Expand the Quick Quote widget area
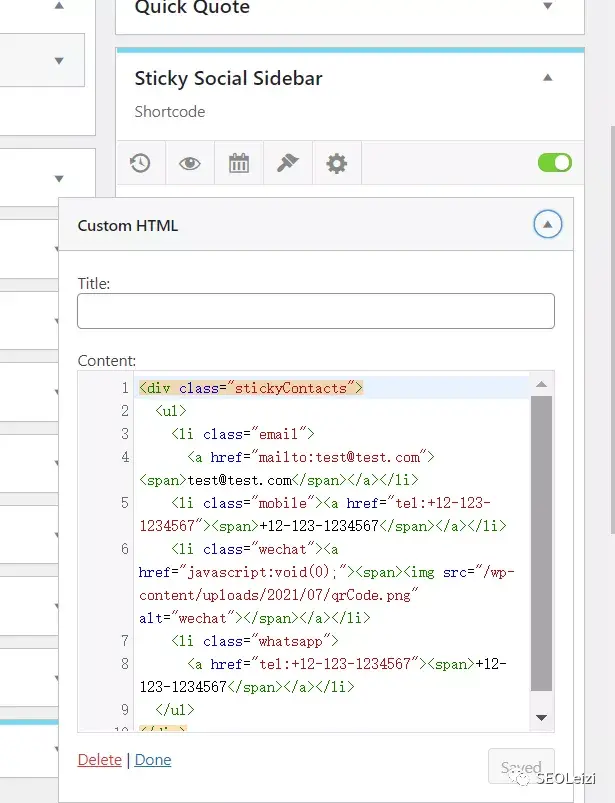 click(x=547, y=6)
